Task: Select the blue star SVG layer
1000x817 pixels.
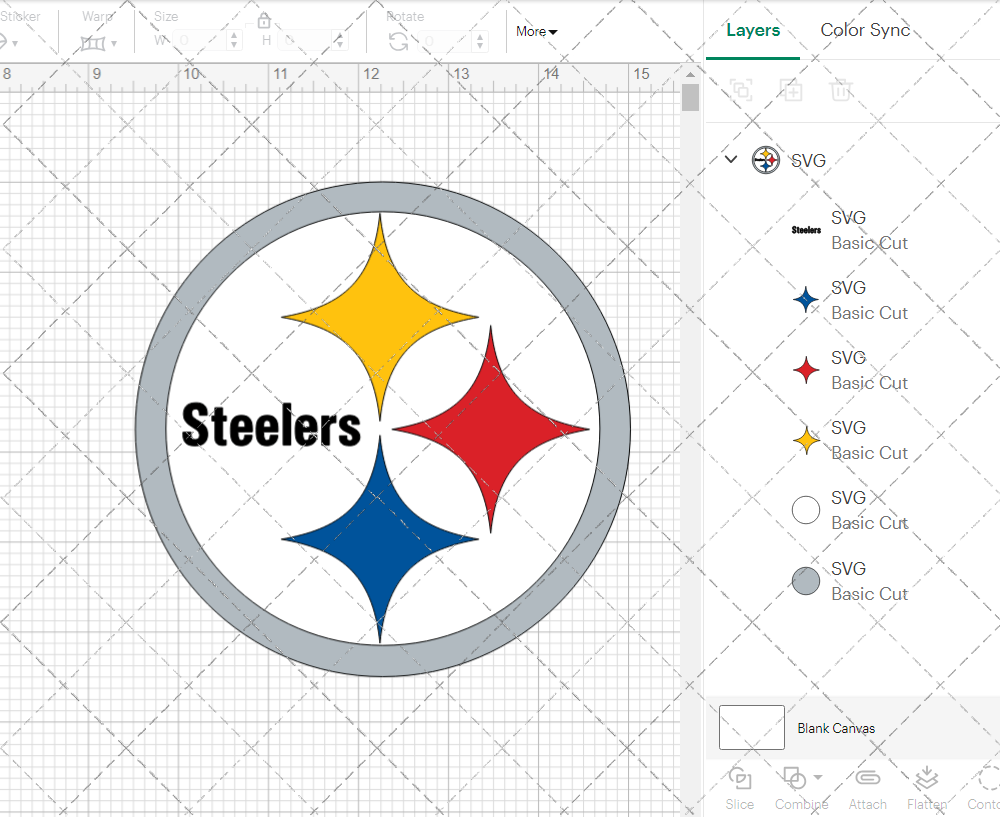Action: [852, 300]
